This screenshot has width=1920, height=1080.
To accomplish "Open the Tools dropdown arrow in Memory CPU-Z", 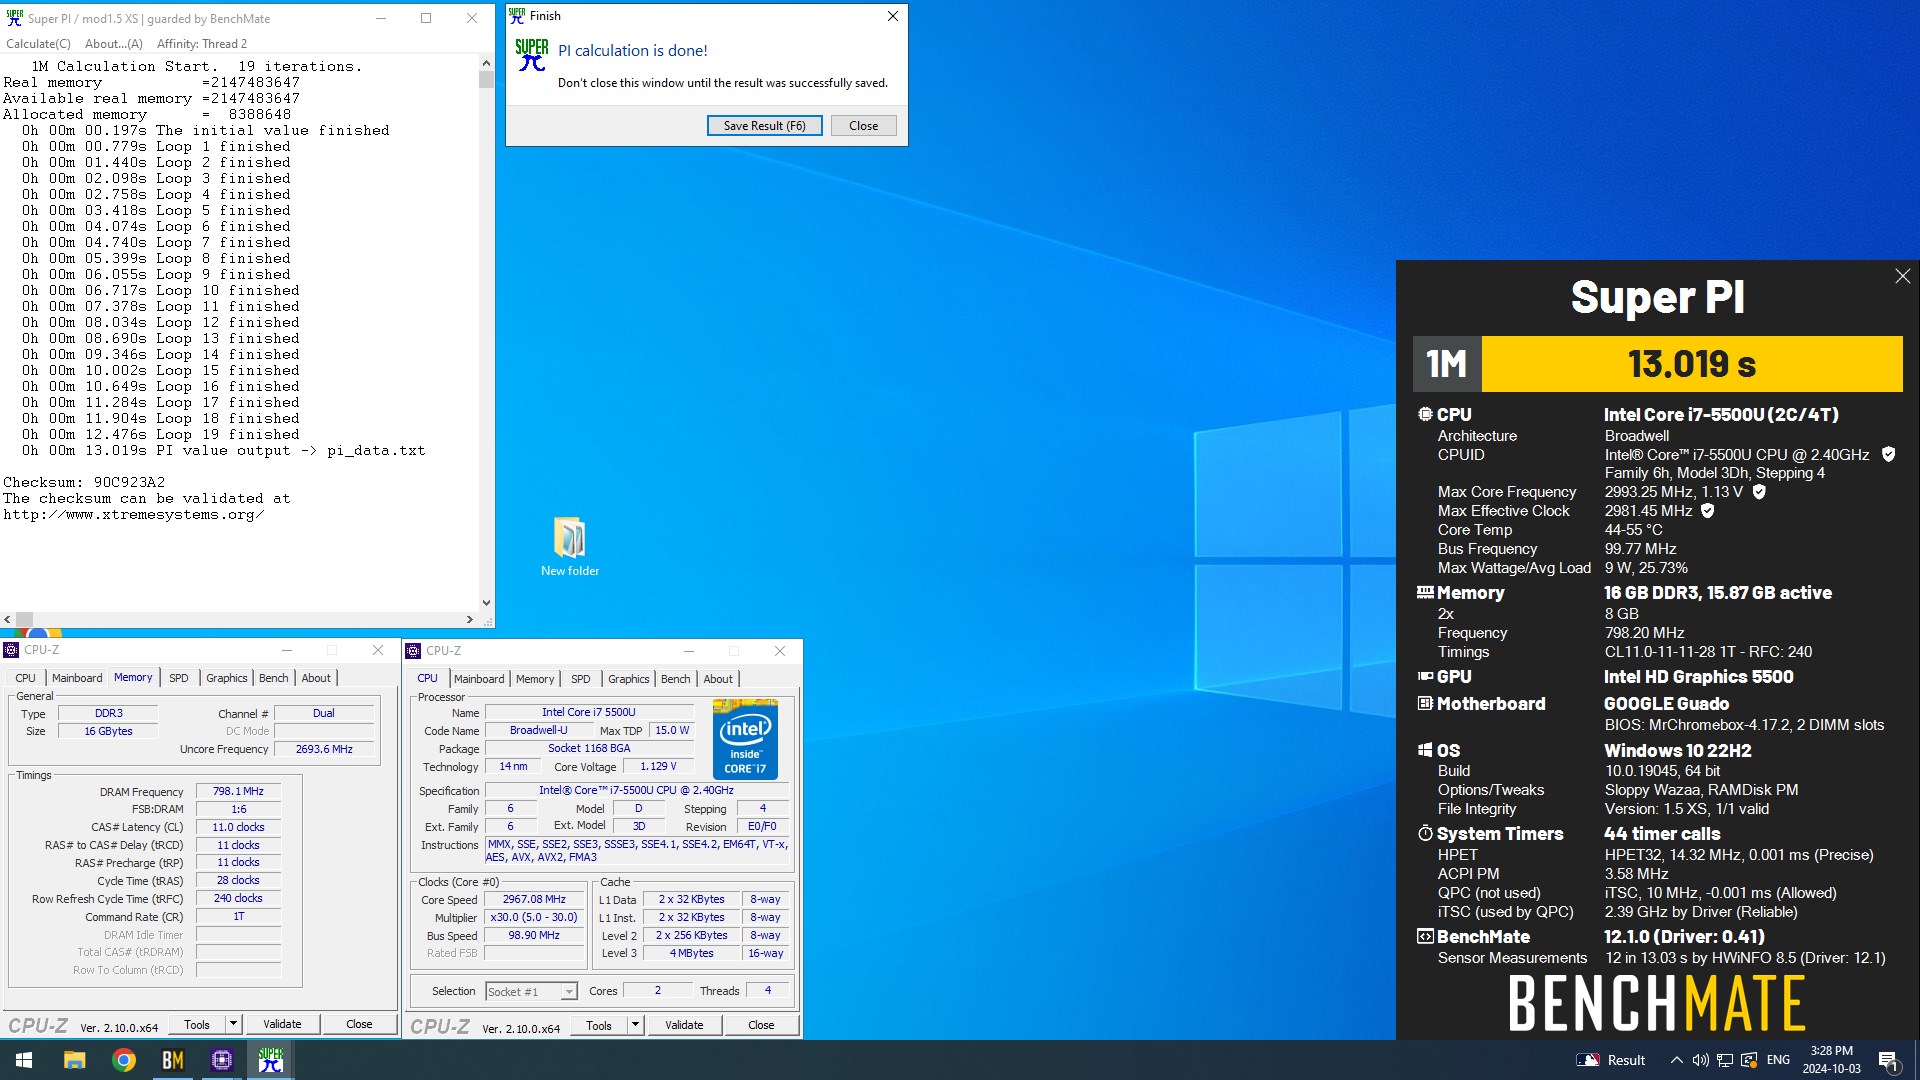I will coord(233,1024).
